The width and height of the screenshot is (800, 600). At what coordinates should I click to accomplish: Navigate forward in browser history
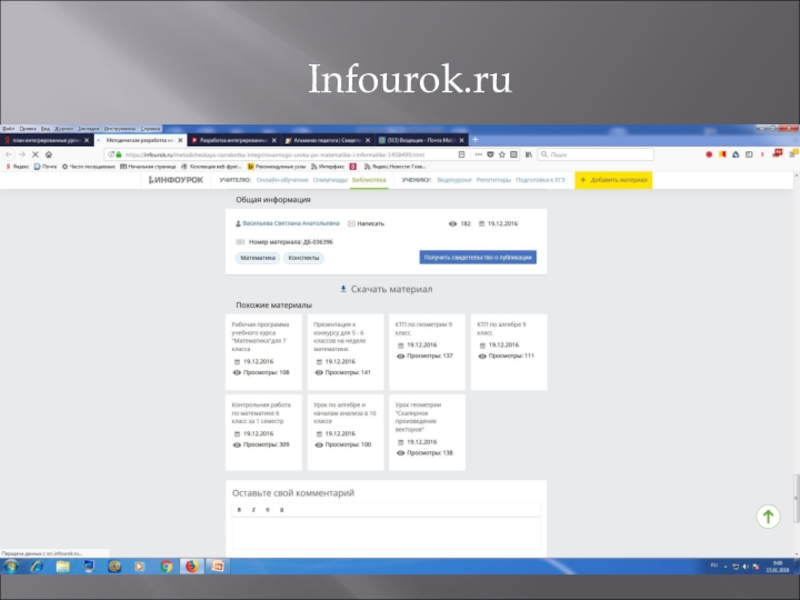22,154
